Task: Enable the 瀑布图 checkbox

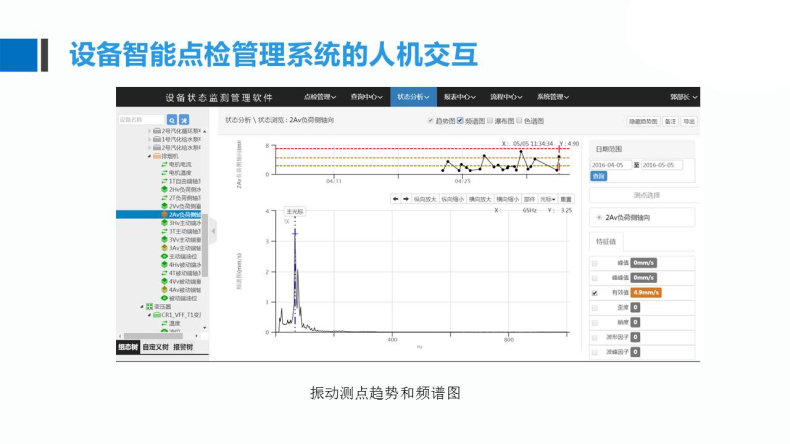Action: 489,120
